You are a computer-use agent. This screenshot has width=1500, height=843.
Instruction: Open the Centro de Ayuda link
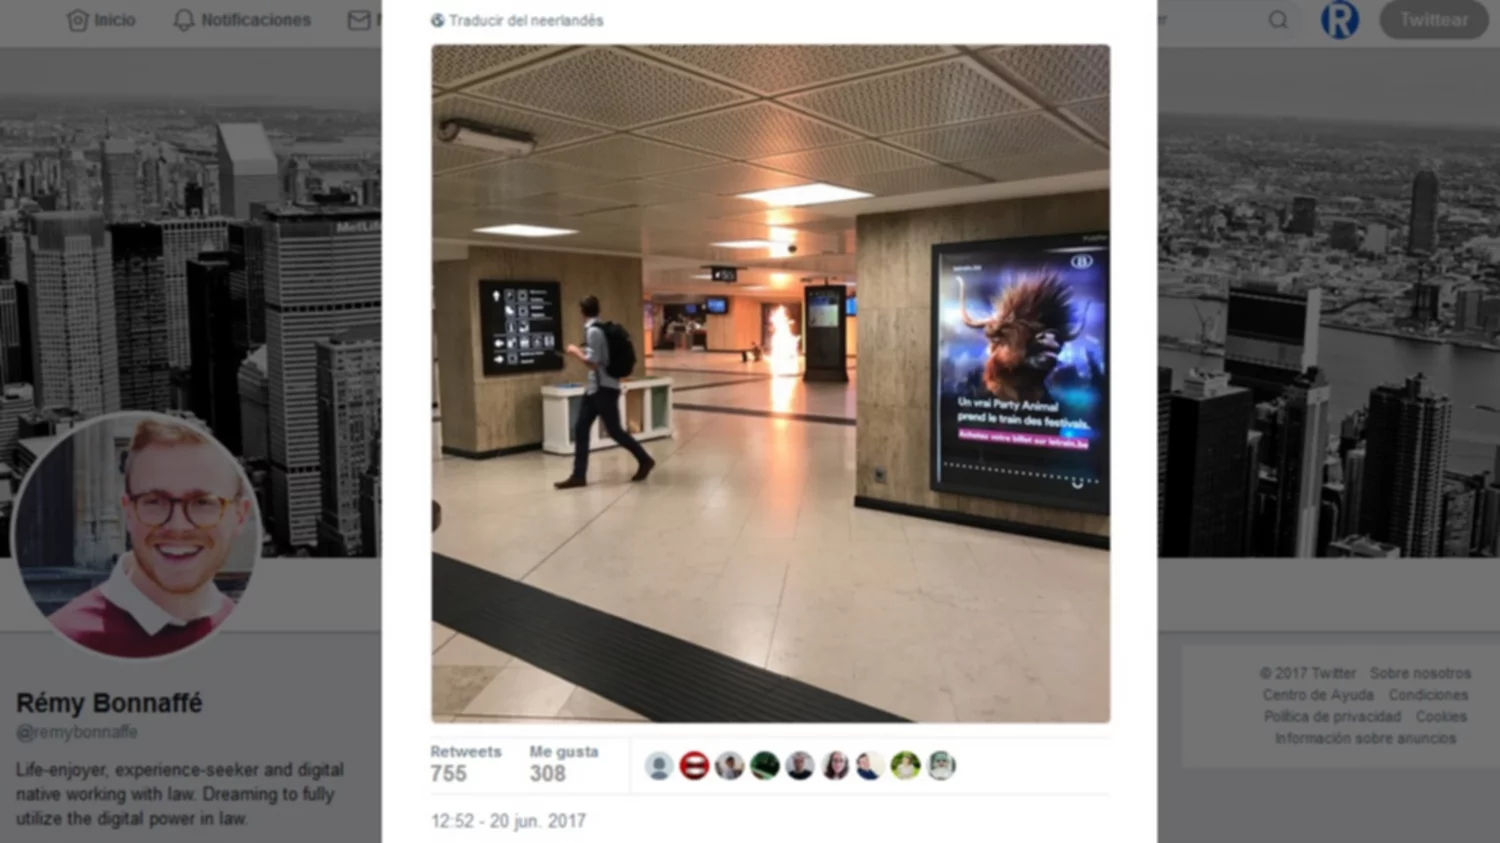click(1317, 695)
